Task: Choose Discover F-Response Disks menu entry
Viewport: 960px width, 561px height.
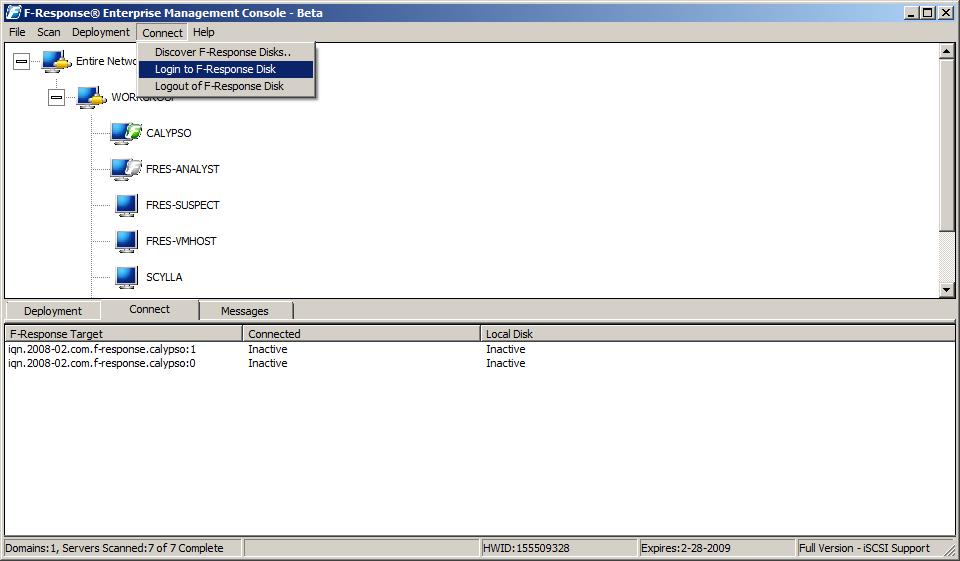Action: (226, 52)
